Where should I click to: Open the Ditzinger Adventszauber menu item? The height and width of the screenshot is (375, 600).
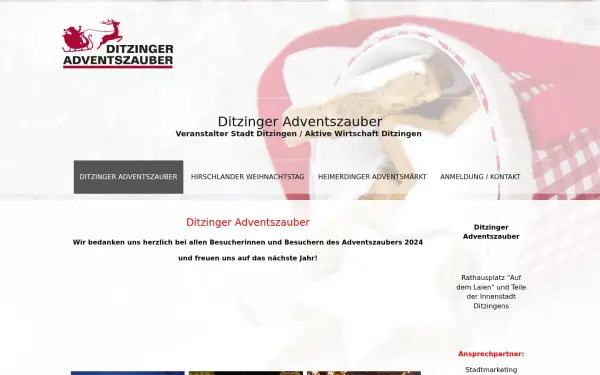128,177
